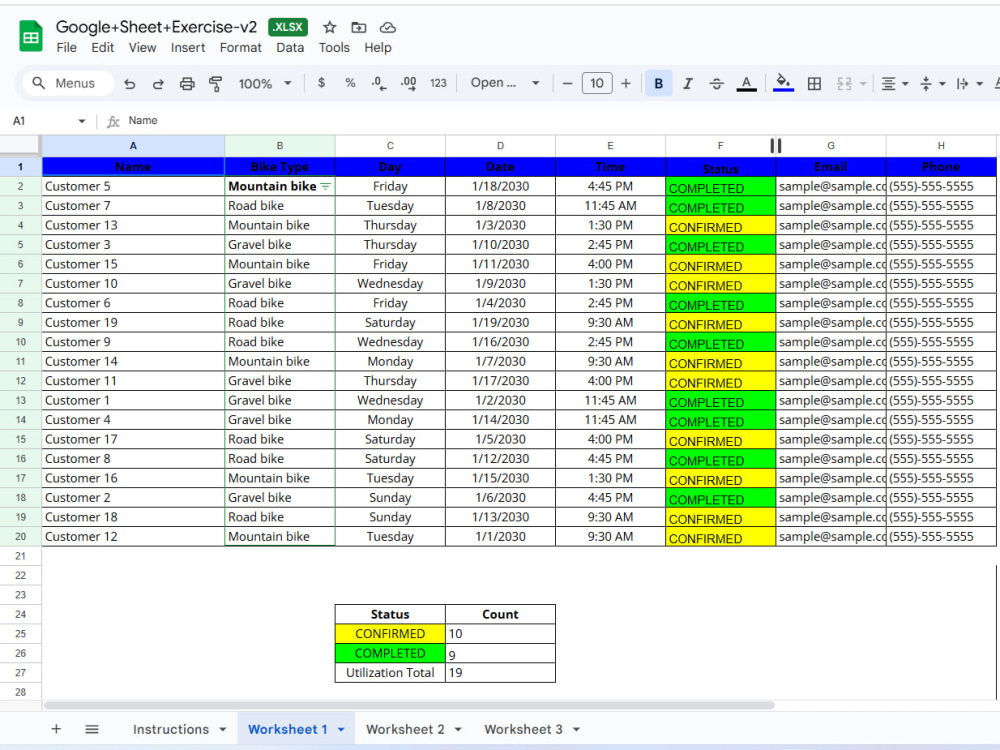Screen dimensions: 1000x750
Task: Open the zoom 100% dropdown
Action: 265,84
